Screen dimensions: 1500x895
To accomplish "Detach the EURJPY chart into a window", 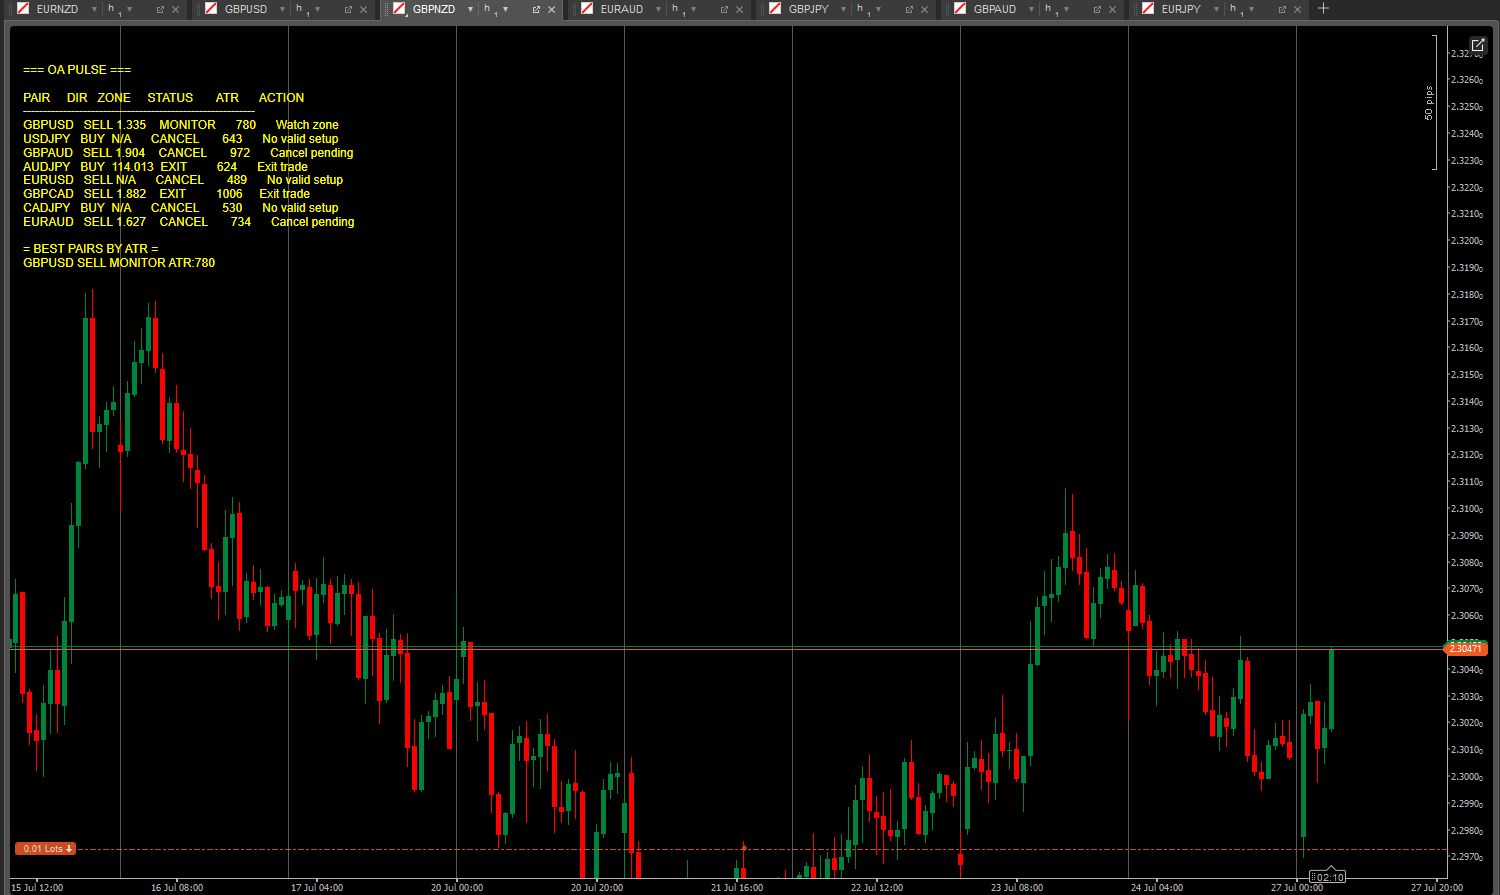I will point(1282,9).
